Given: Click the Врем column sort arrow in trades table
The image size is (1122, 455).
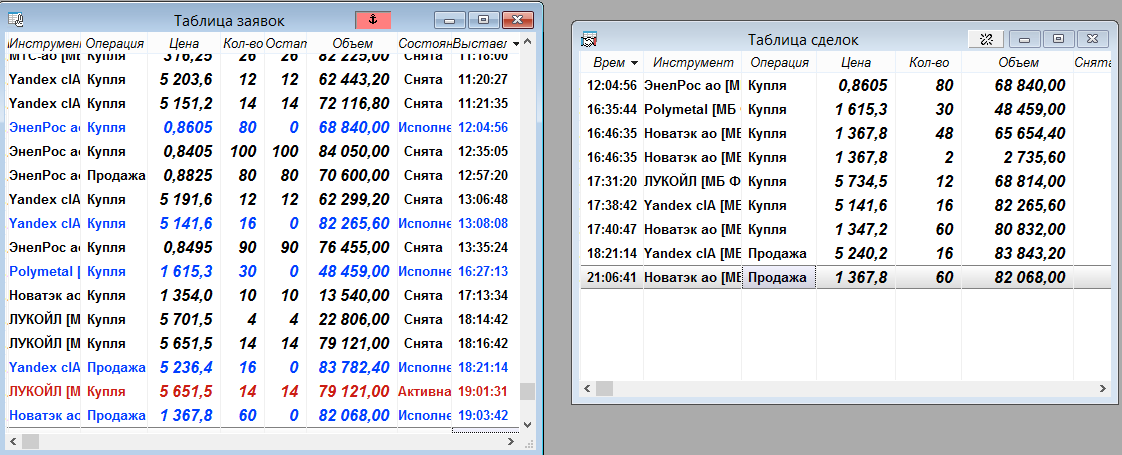Looking at the screenshot, I should pyautogui.click(x=633, y=63).
